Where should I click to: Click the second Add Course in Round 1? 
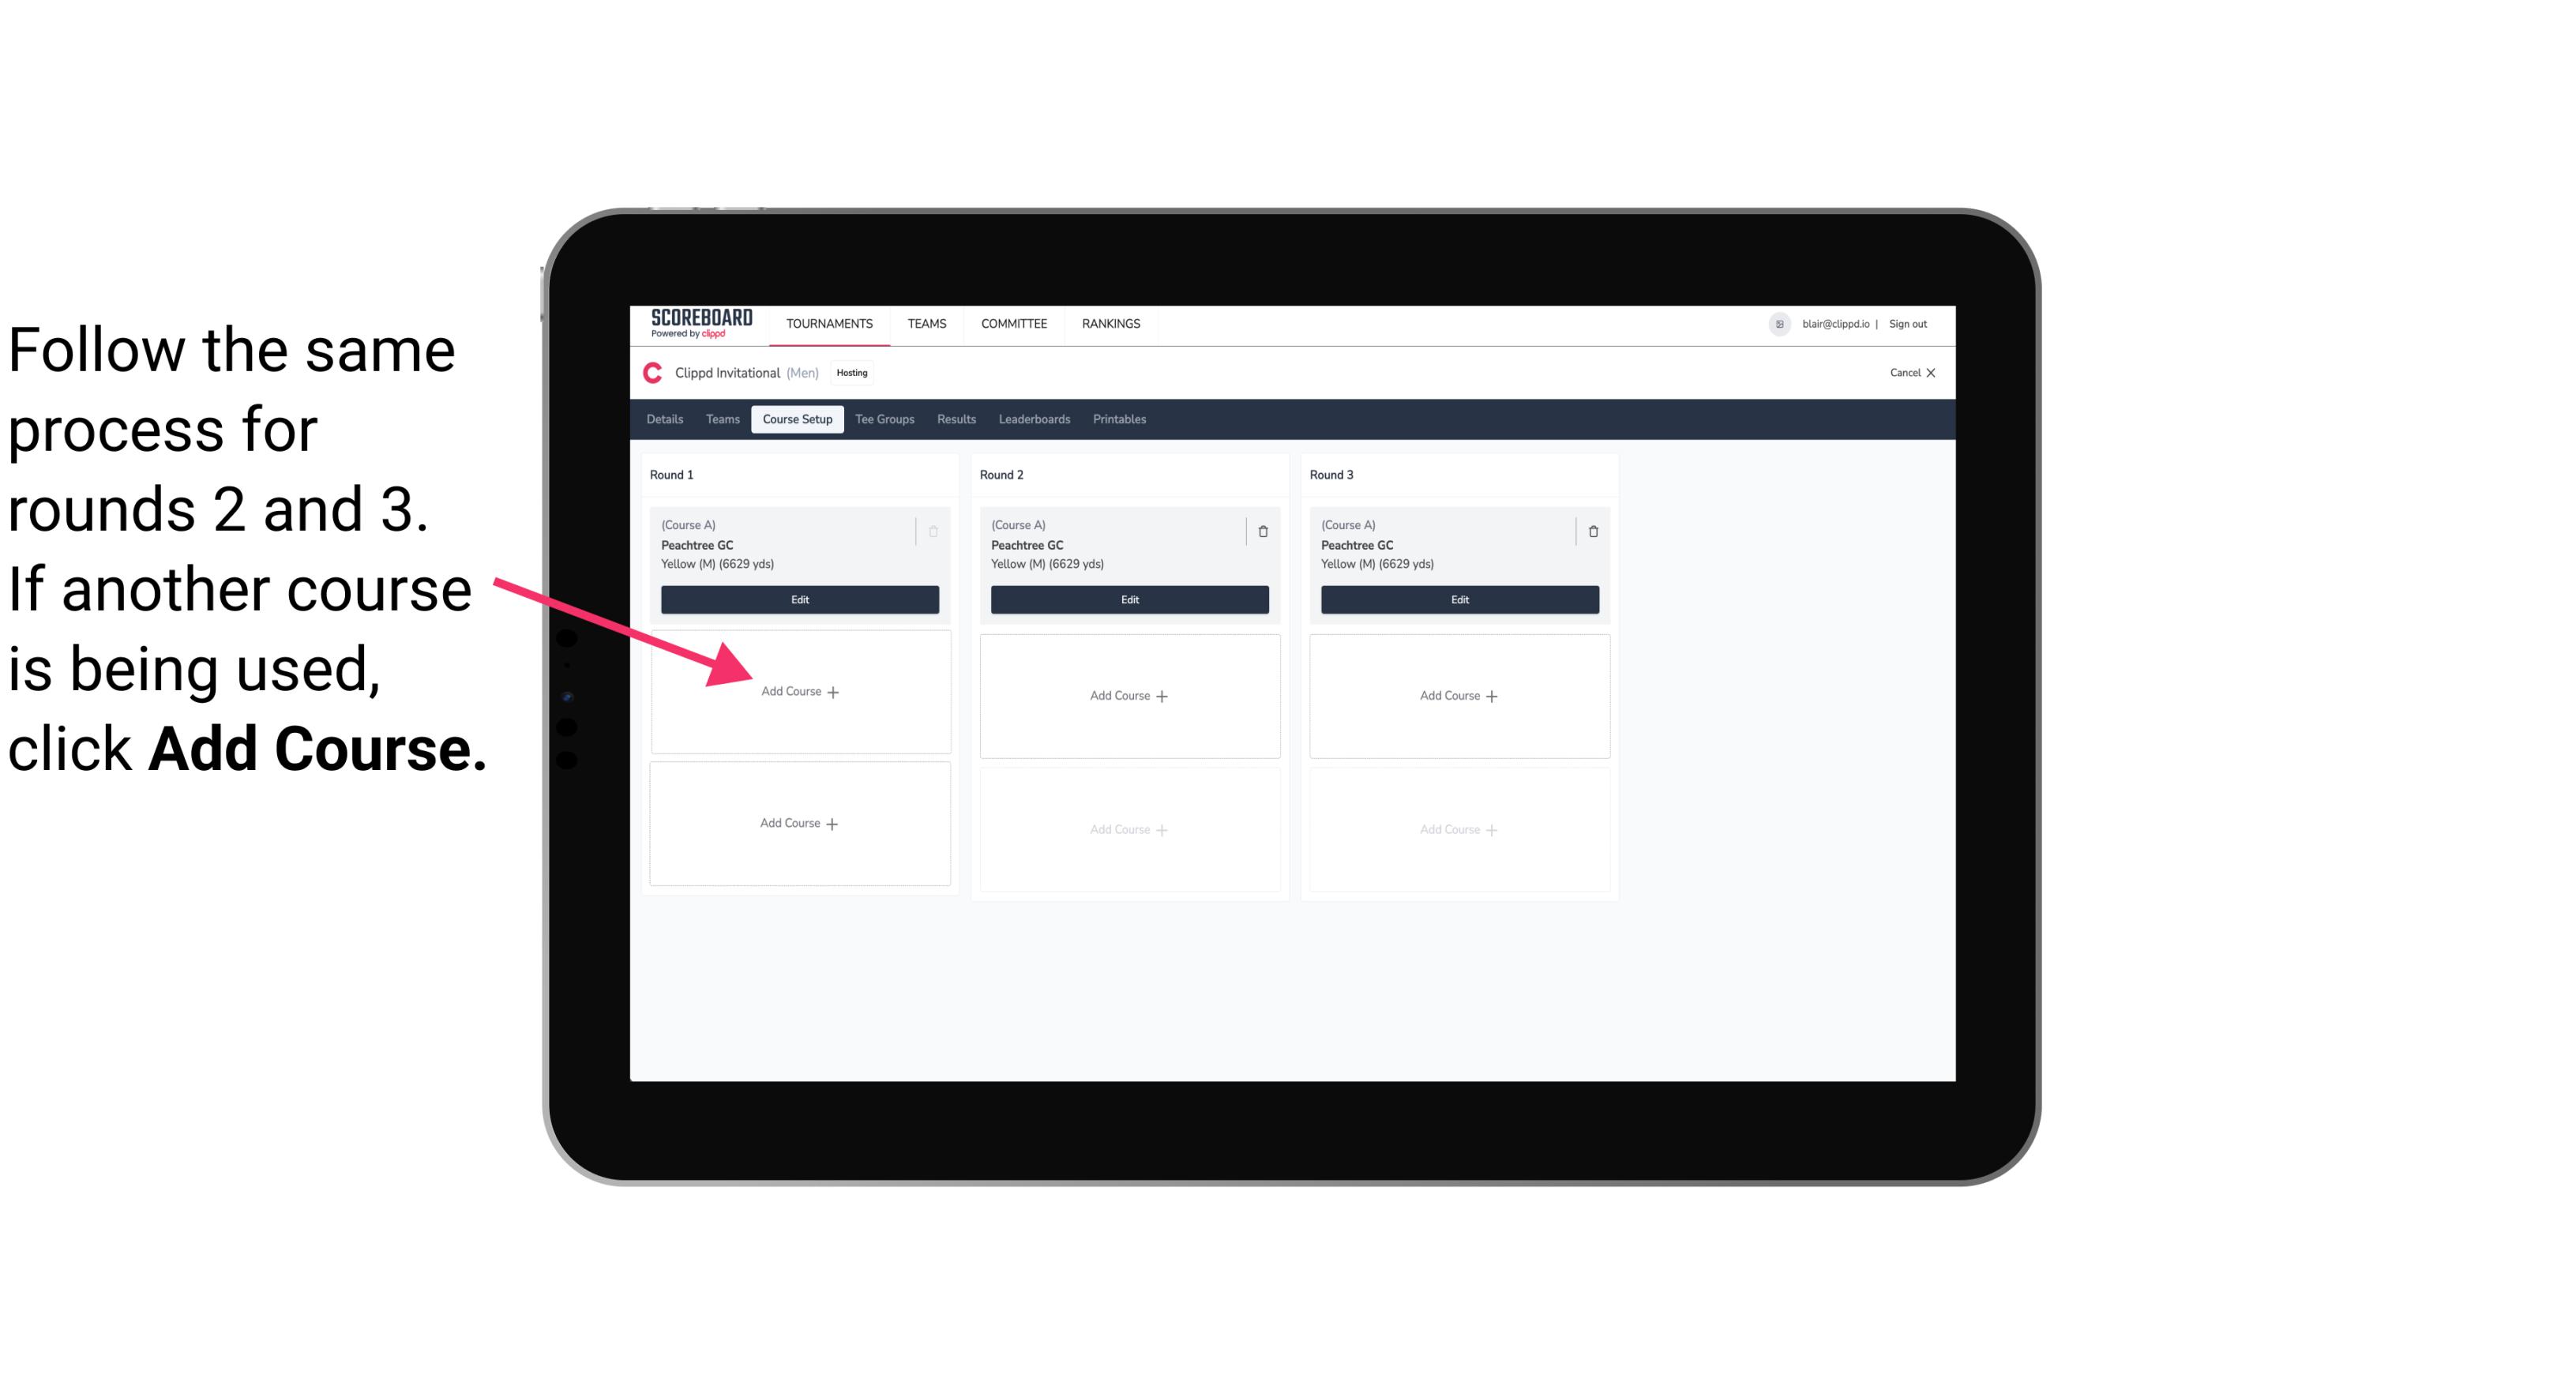(x=800, y=823)
